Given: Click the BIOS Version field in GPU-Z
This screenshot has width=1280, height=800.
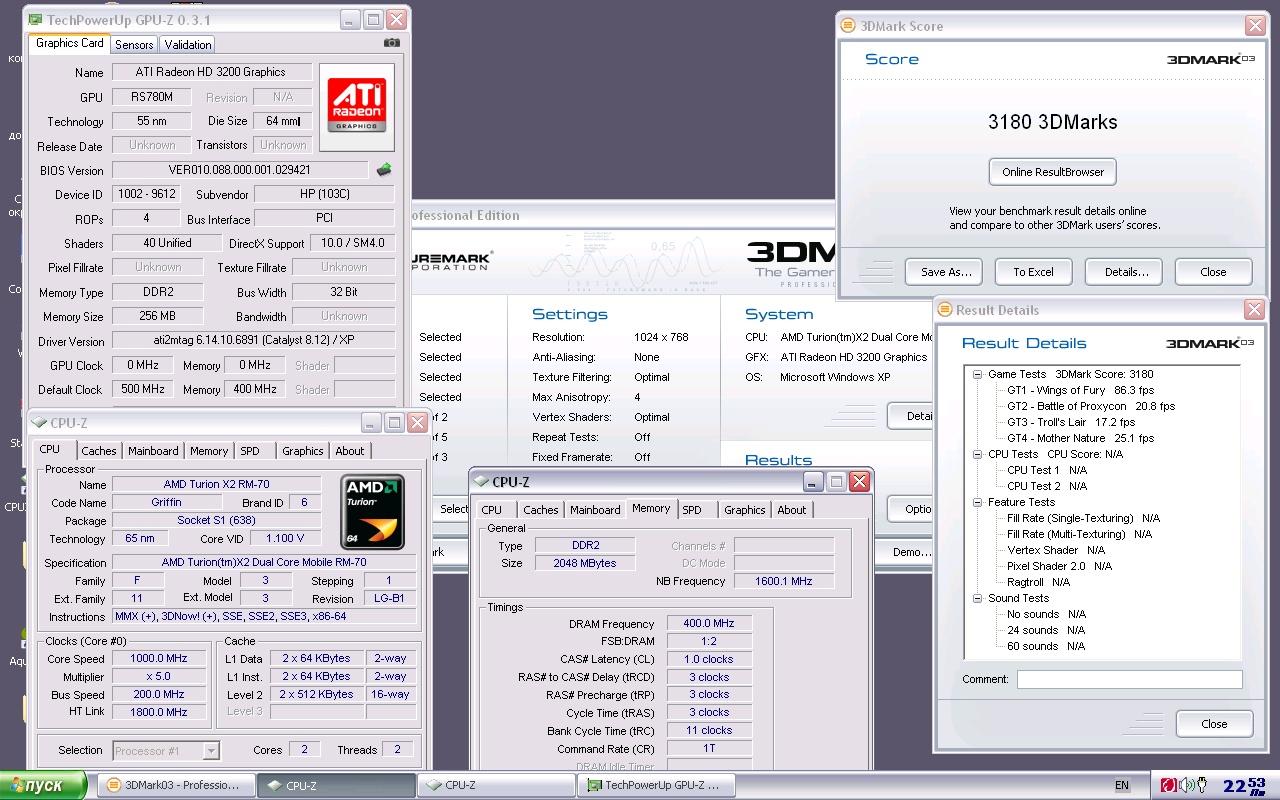Looking at the screenshot, I should (x=240, y=170).
